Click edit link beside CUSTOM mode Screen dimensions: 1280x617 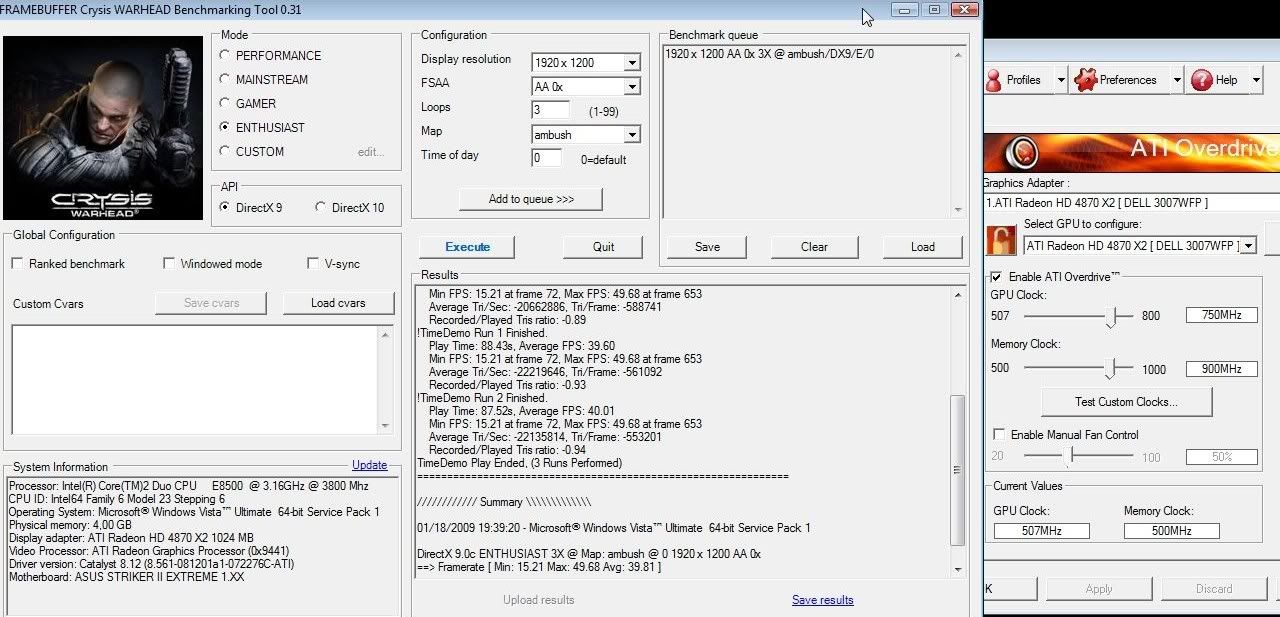371,152
